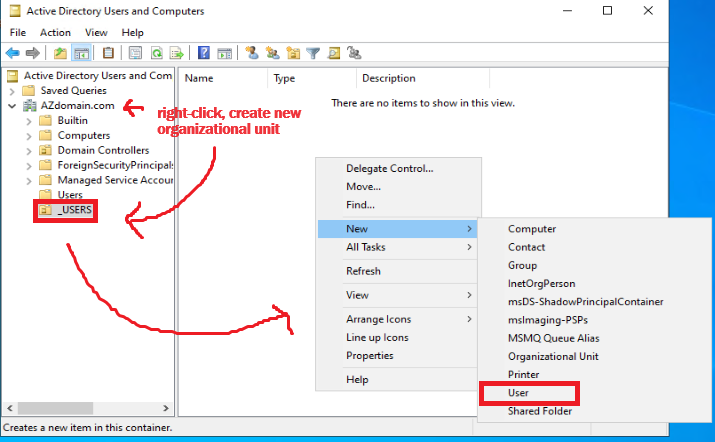Select the _USERS organizational unit
Screen dimensions: 715x442
pyautogui.click(x=75, y=210)
